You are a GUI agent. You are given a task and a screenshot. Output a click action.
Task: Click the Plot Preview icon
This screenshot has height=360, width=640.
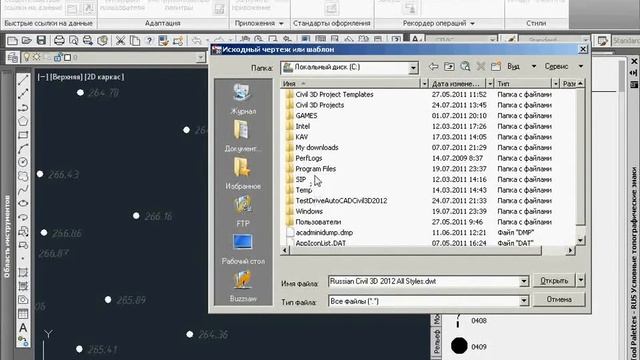point(73,40)
